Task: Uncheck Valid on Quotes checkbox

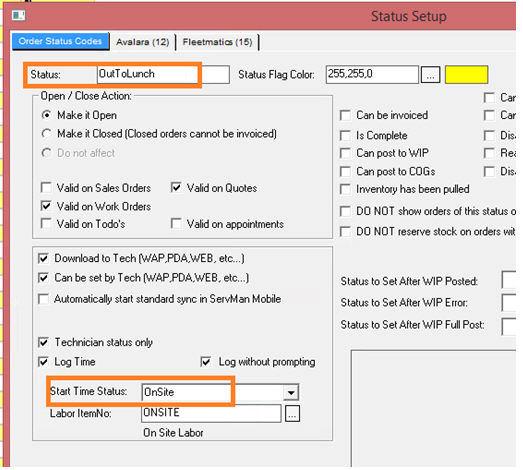Action: click(176, 187)
